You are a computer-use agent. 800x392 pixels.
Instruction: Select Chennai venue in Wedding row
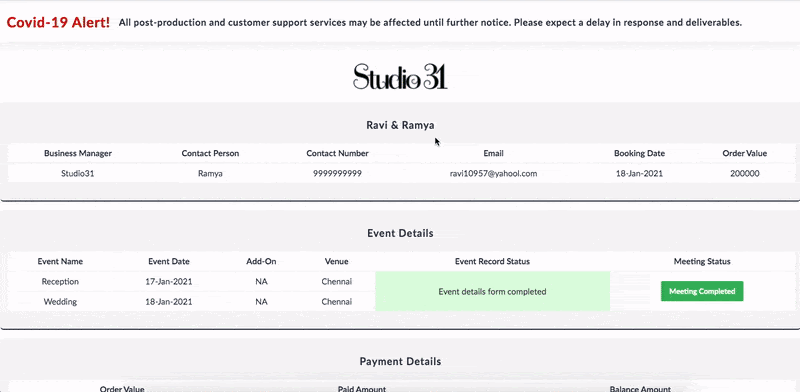click(337, 302)
